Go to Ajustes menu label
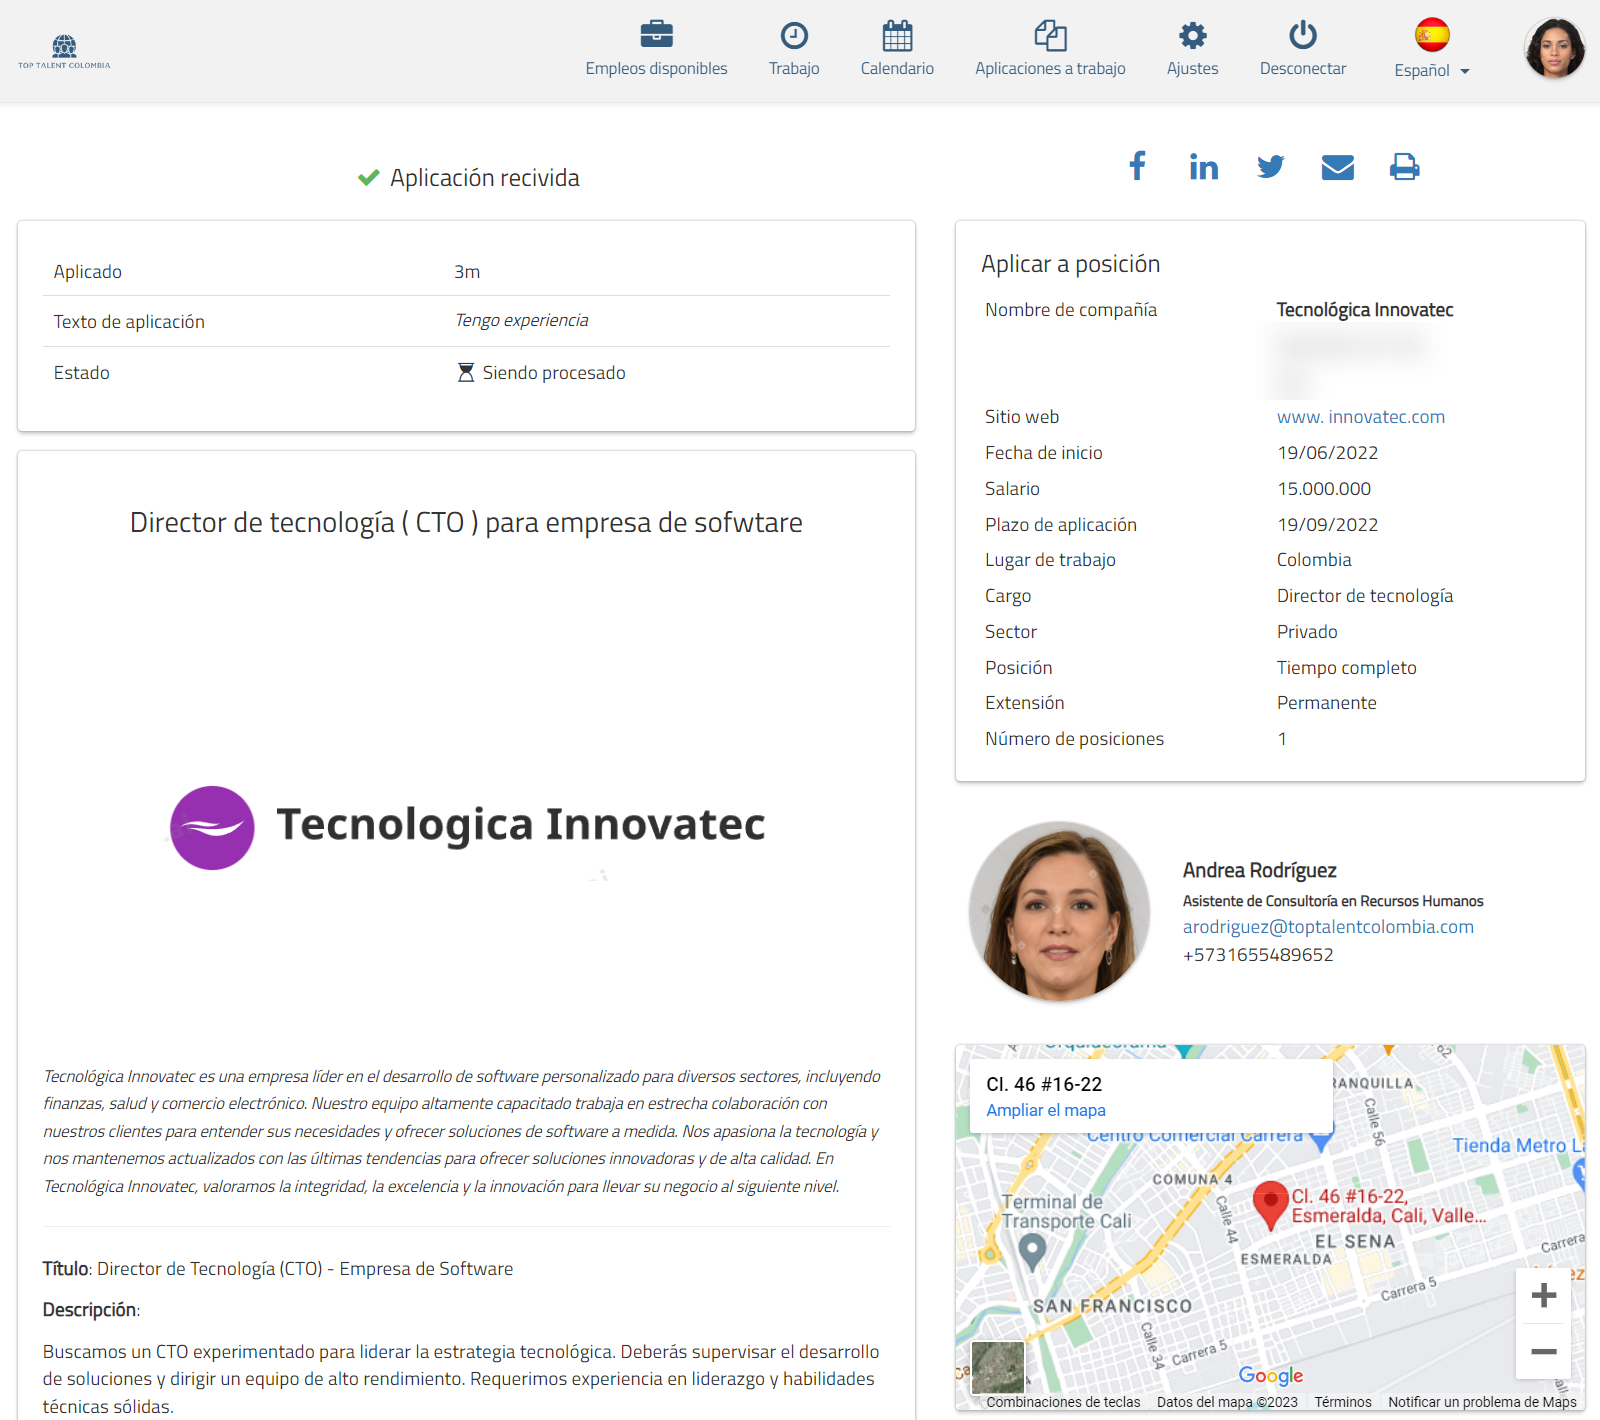The width and height of the screenshot is (1600, 1420). pyautogui.click(x=1192, y=69)
